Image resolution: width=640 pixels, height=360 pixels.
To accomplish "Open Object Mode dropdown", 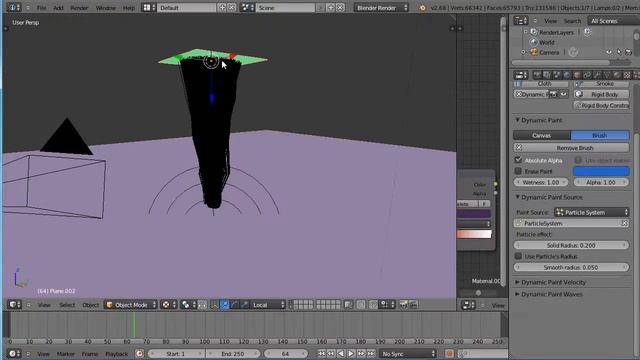I will pyautogui.click(x=131, y=304).
